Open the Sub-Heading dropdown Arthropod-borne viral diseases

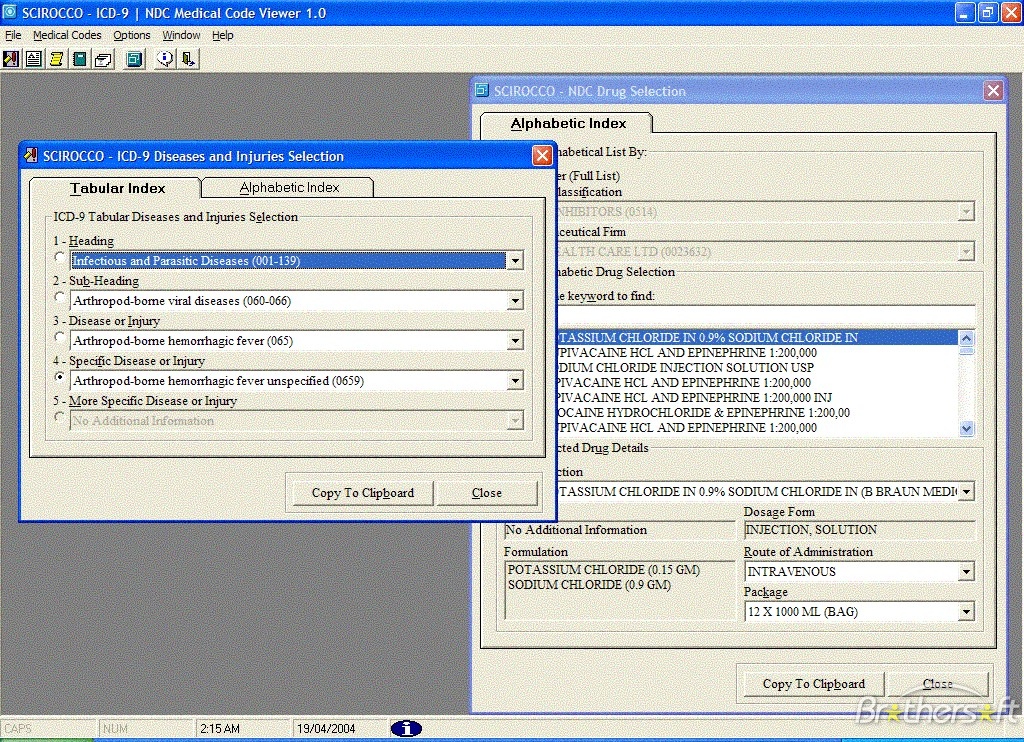(x=515, y=300)
